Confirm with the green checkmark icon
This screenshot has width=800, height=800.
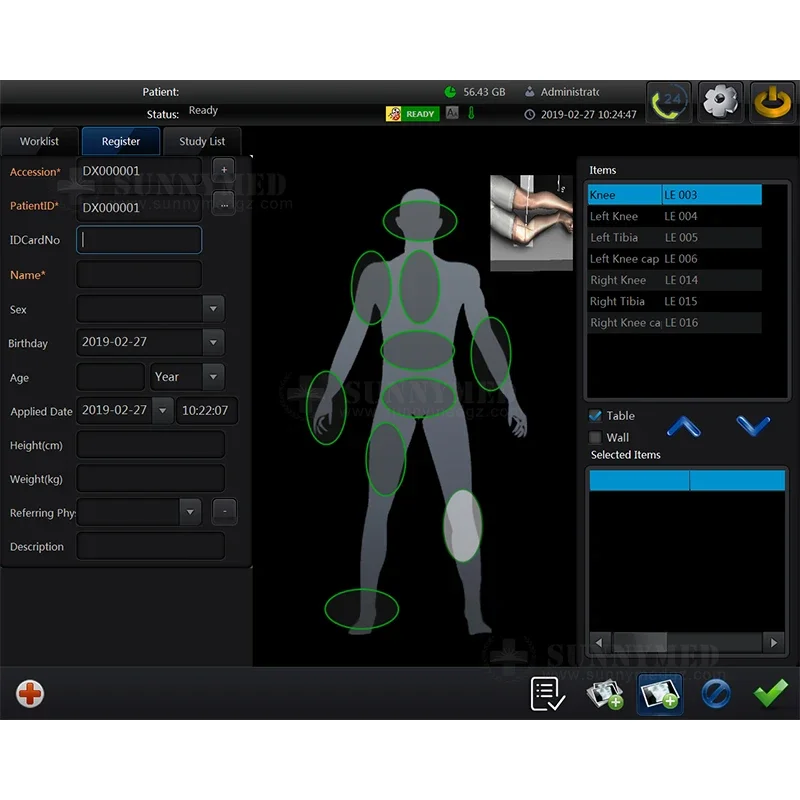click(x=770, y=693)
